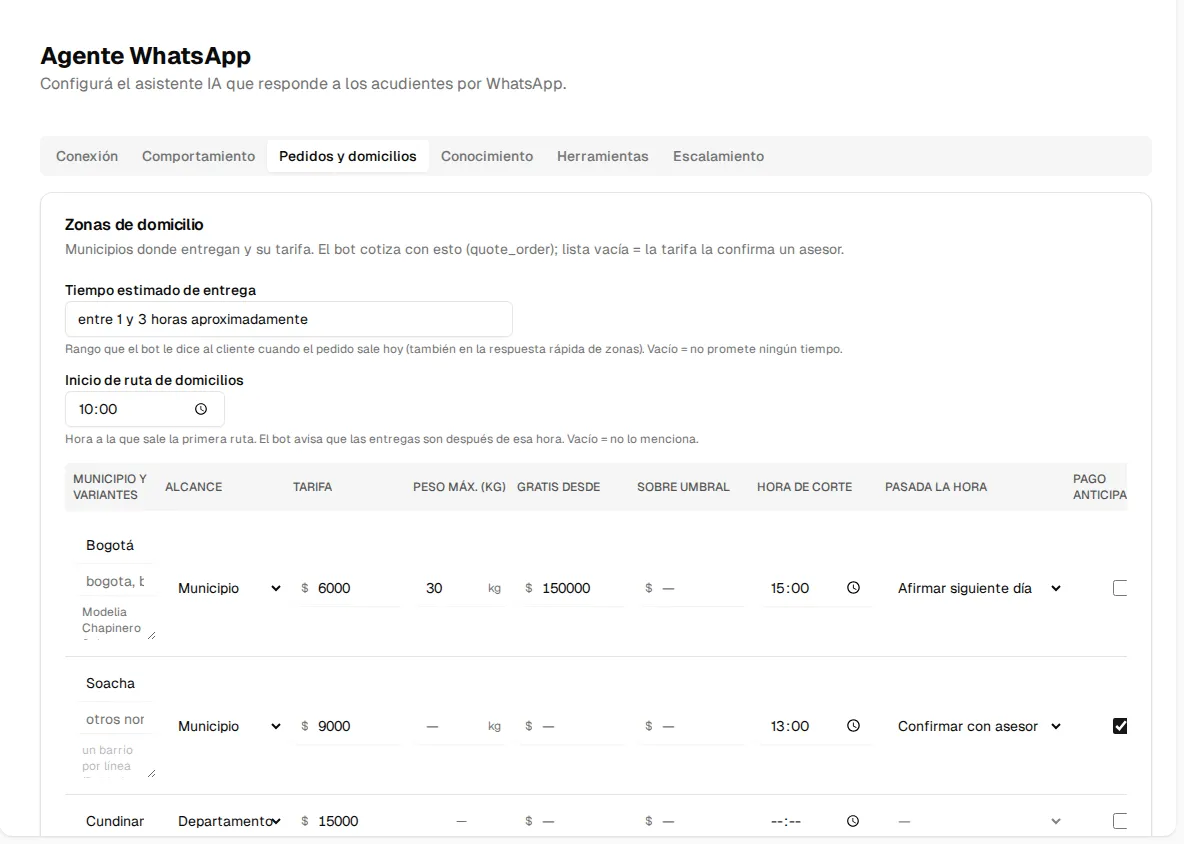Go to Herramientas tab
Screen dimensions: 1184x844
[x=603, y=156]
